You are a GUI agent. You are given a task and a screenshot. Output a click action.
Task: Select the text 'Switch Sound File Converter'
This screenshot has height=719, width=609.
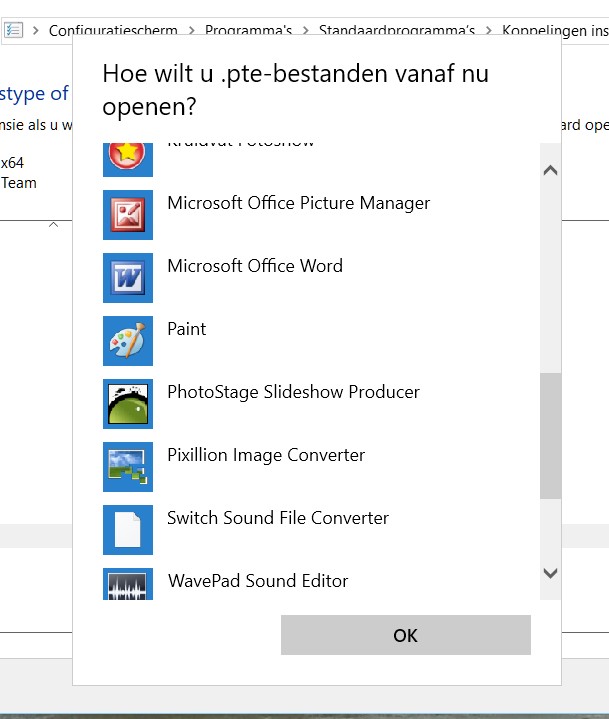(278, 518)
